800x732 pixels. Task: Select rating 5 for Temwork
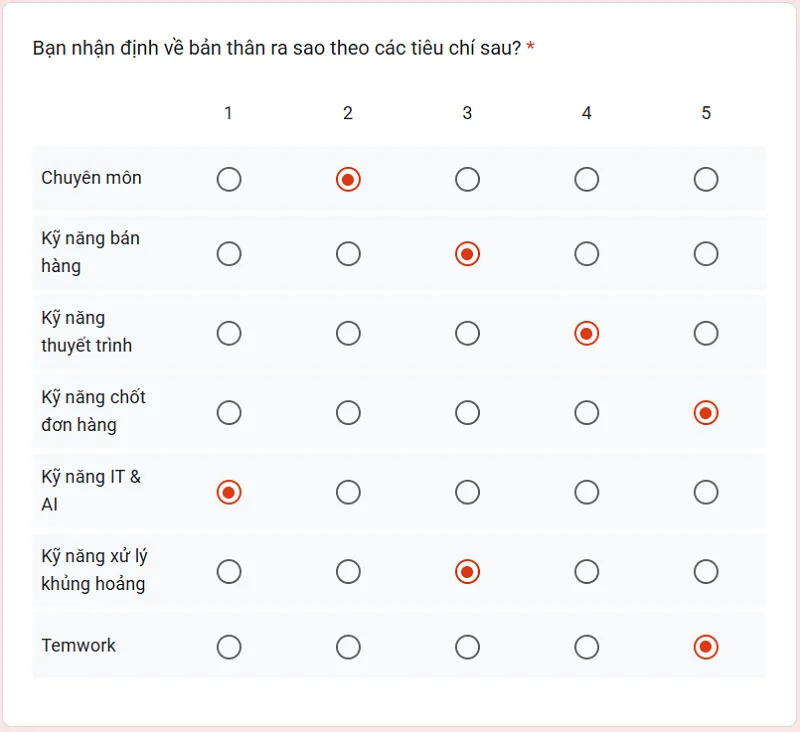706,647
